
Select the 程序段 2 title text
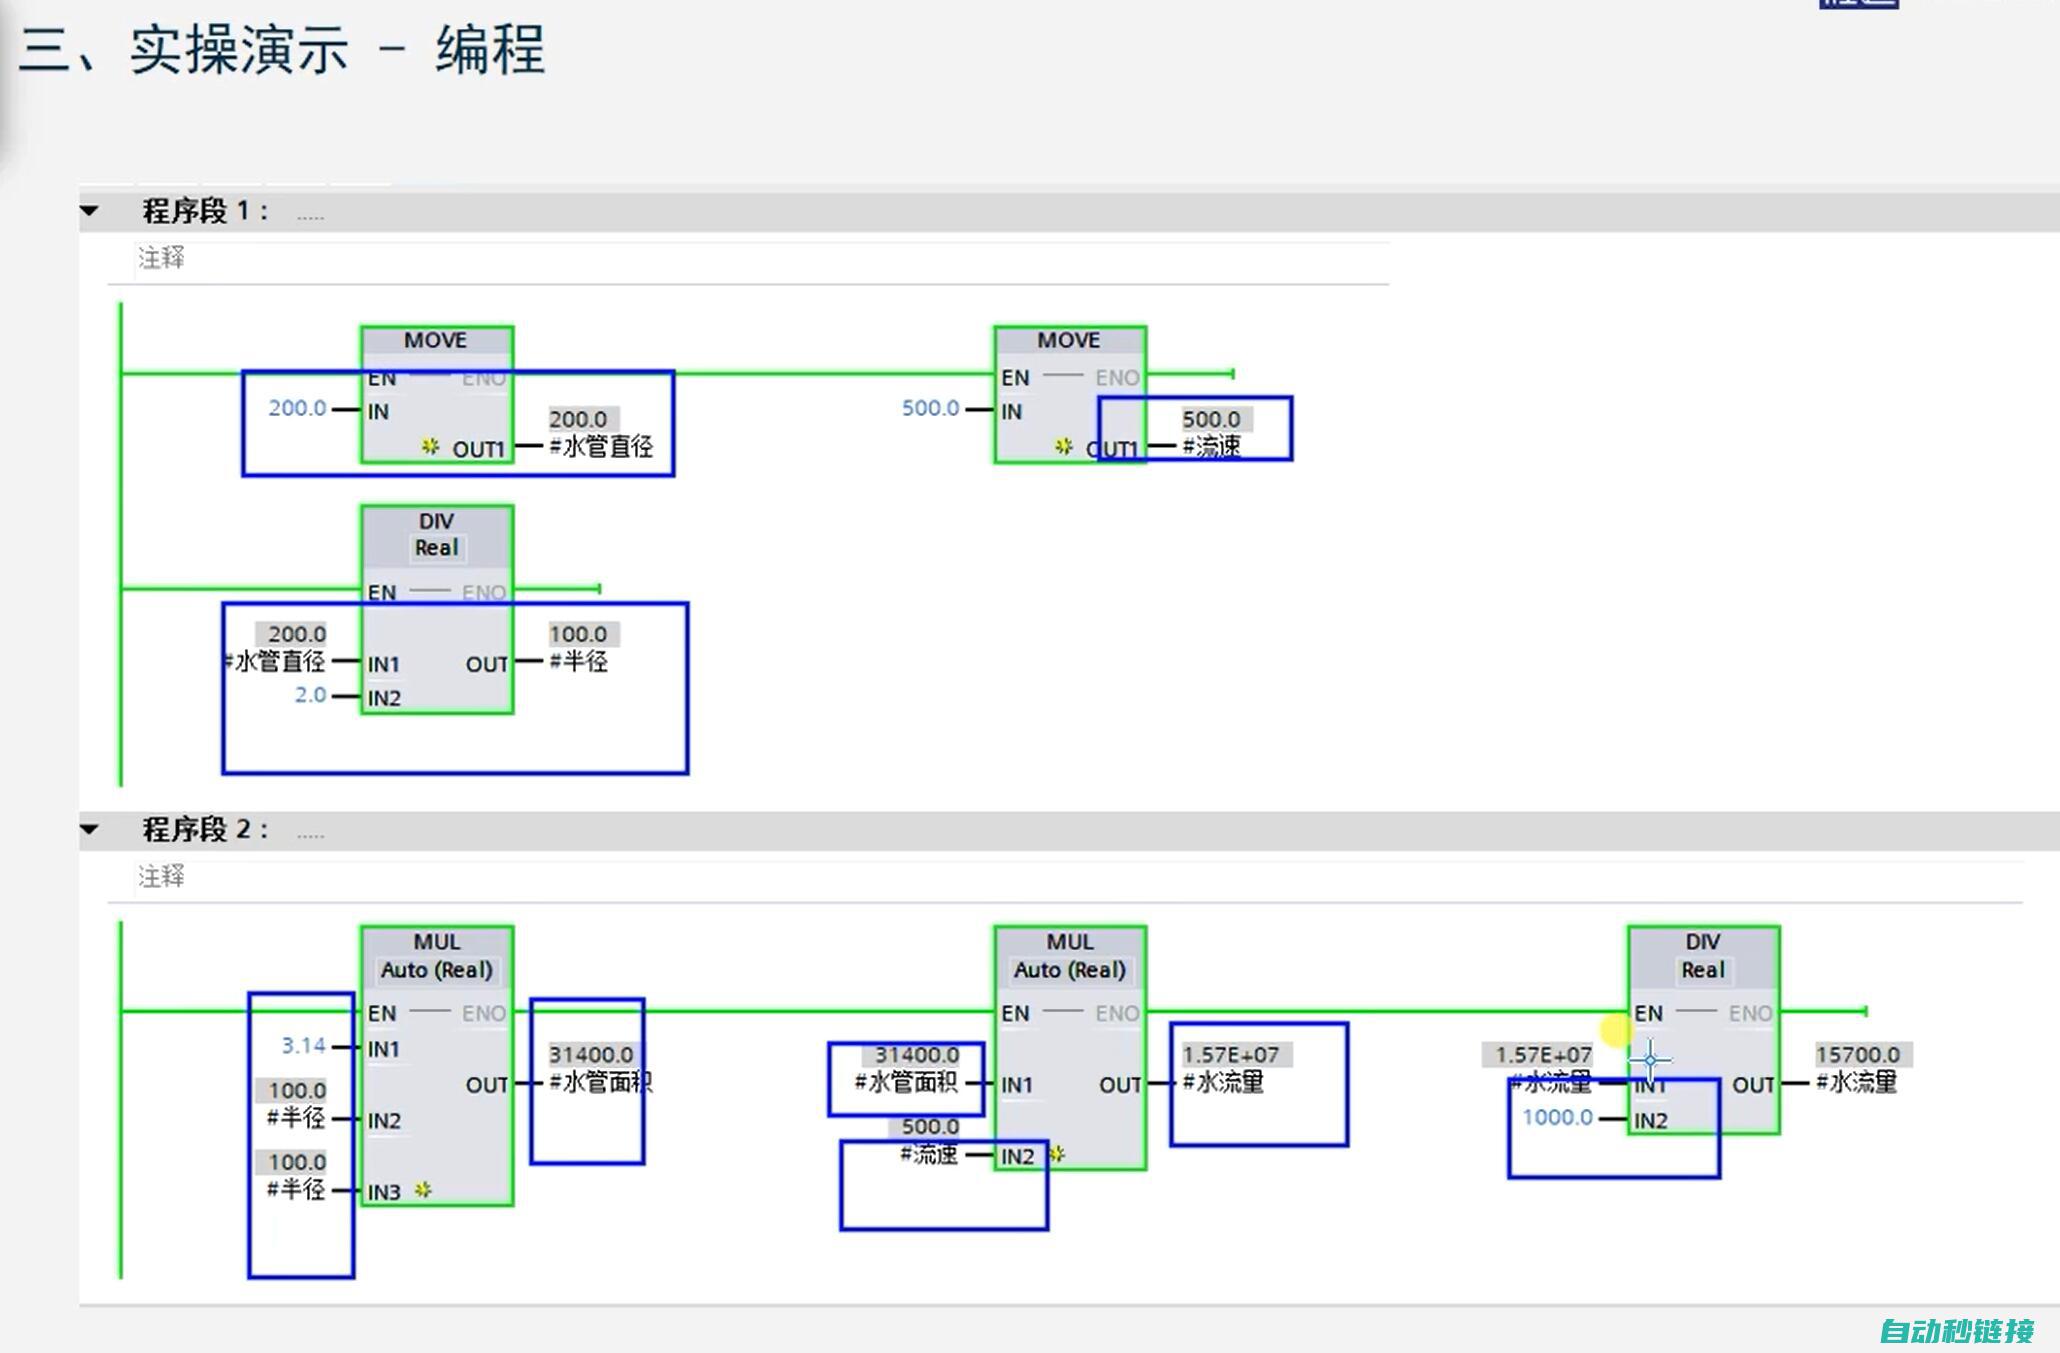(205, 829)
